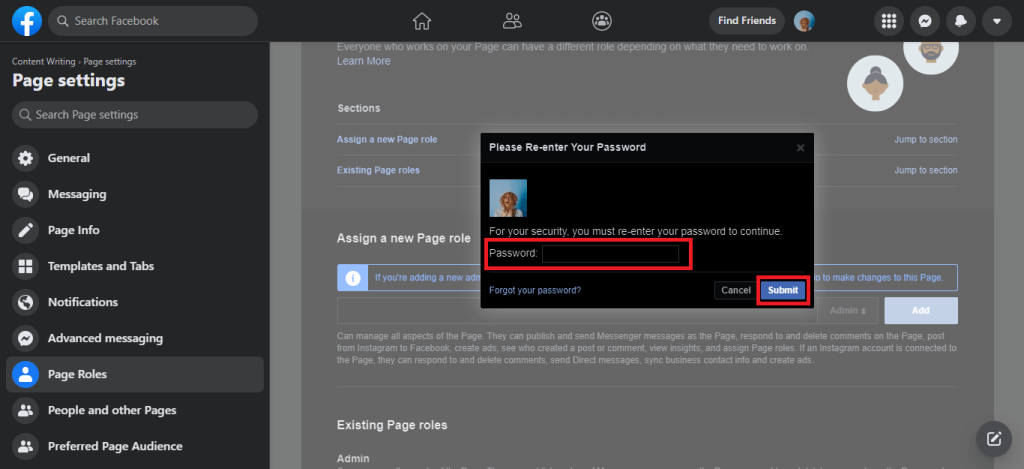Click the new message compose icon
The height and width of the screenshot is (469, 1024).
coord(994,439)
